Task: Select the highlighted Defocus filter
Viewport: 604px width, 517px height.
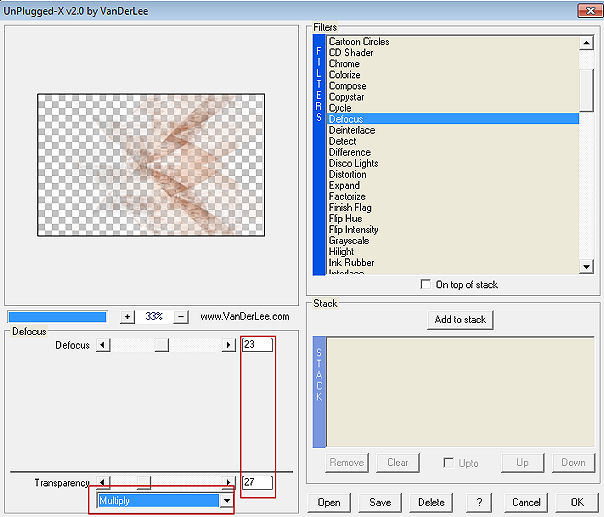Action: (453, 119)
